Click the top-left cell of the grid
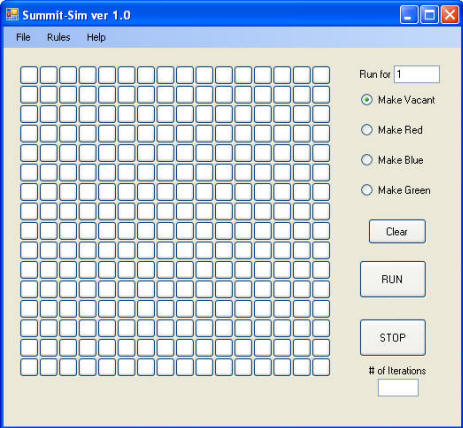The image size is (463, 428). [x=29, y=75]
